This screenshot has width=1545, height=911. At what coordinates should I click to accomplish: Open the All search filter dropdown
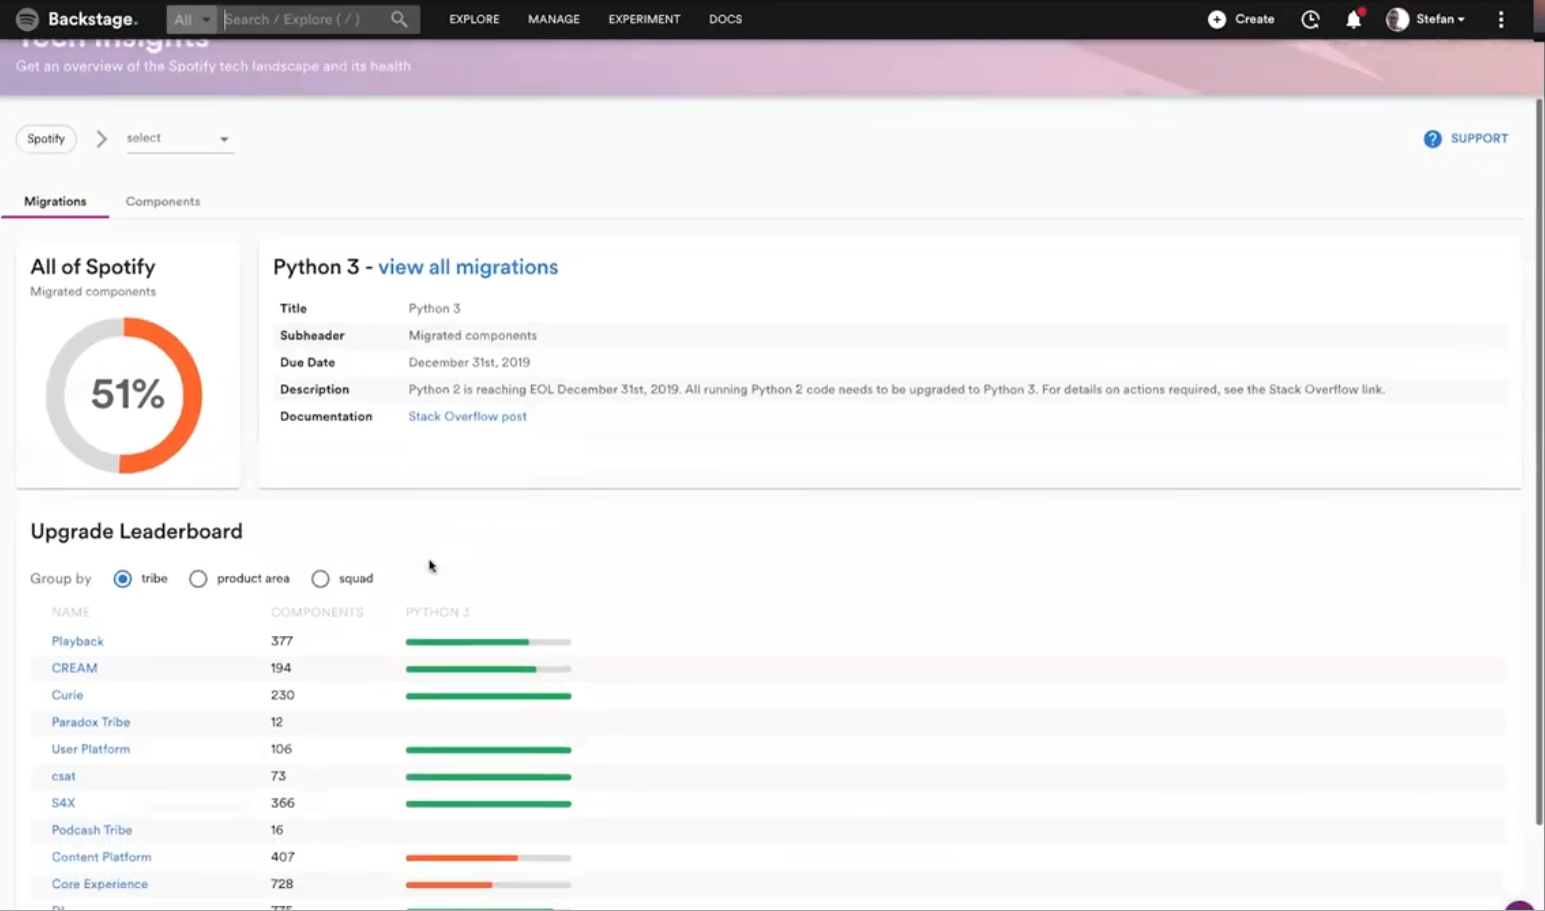[x=191, y=19]
